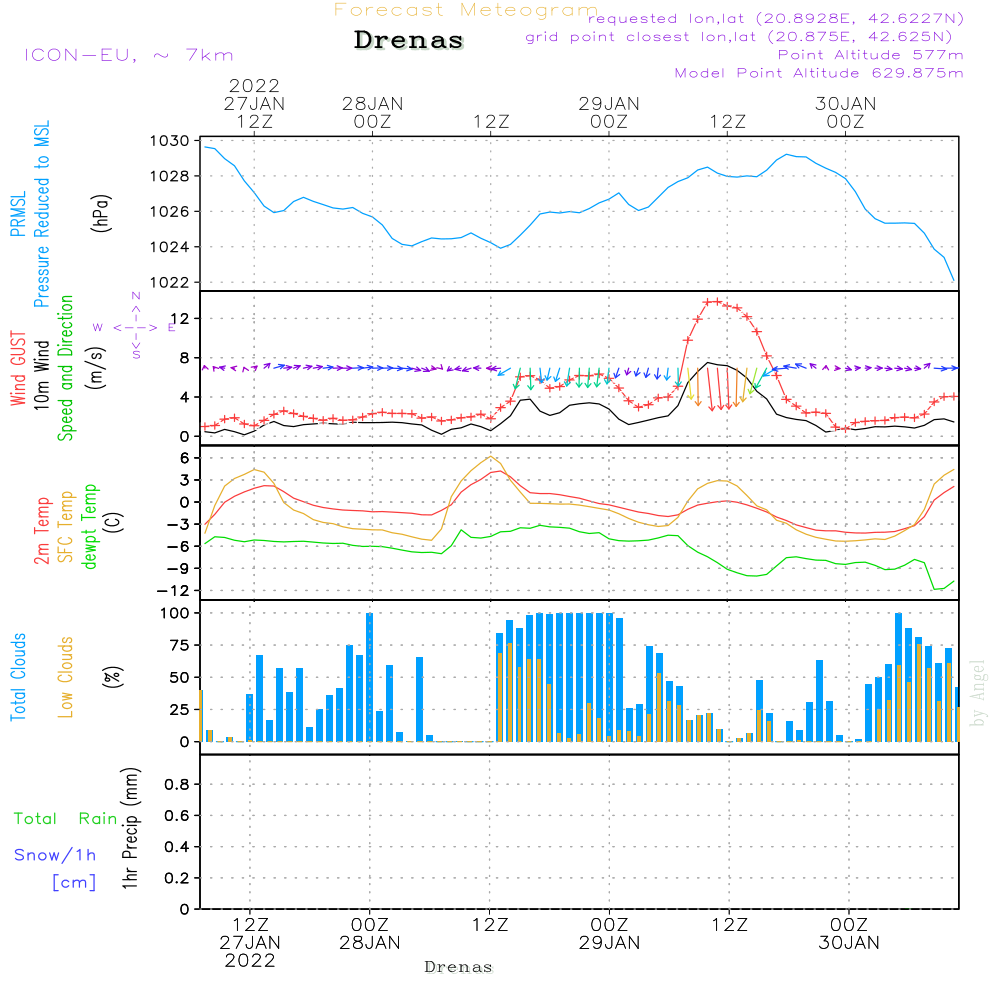Click the green 'Speed and Direction' label
This screenshot has height=1000, width=1000.
point(66,368)
